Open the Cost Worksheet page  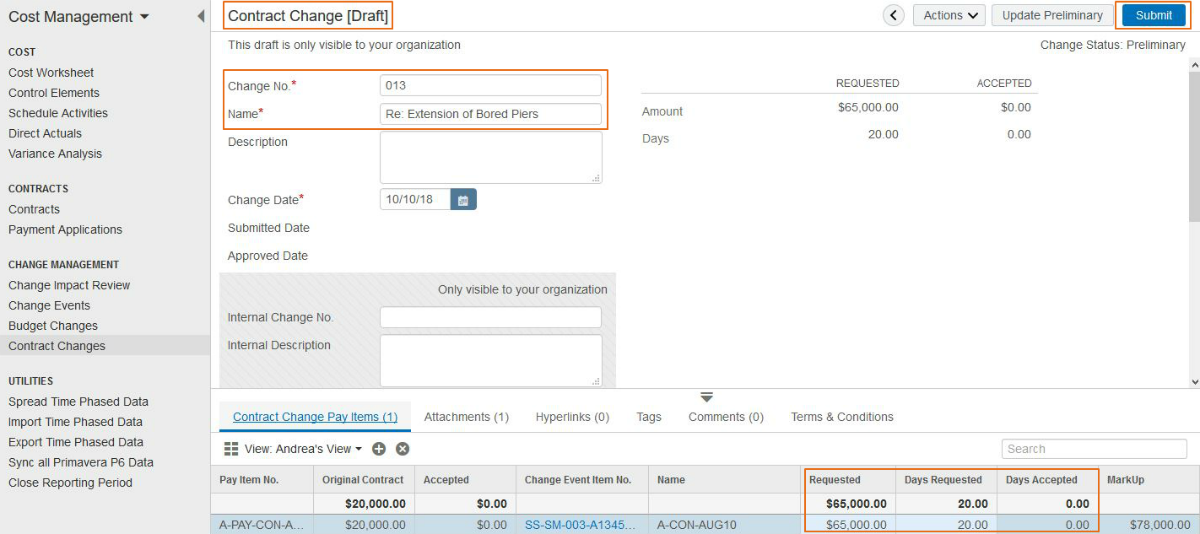click(51, 73)
